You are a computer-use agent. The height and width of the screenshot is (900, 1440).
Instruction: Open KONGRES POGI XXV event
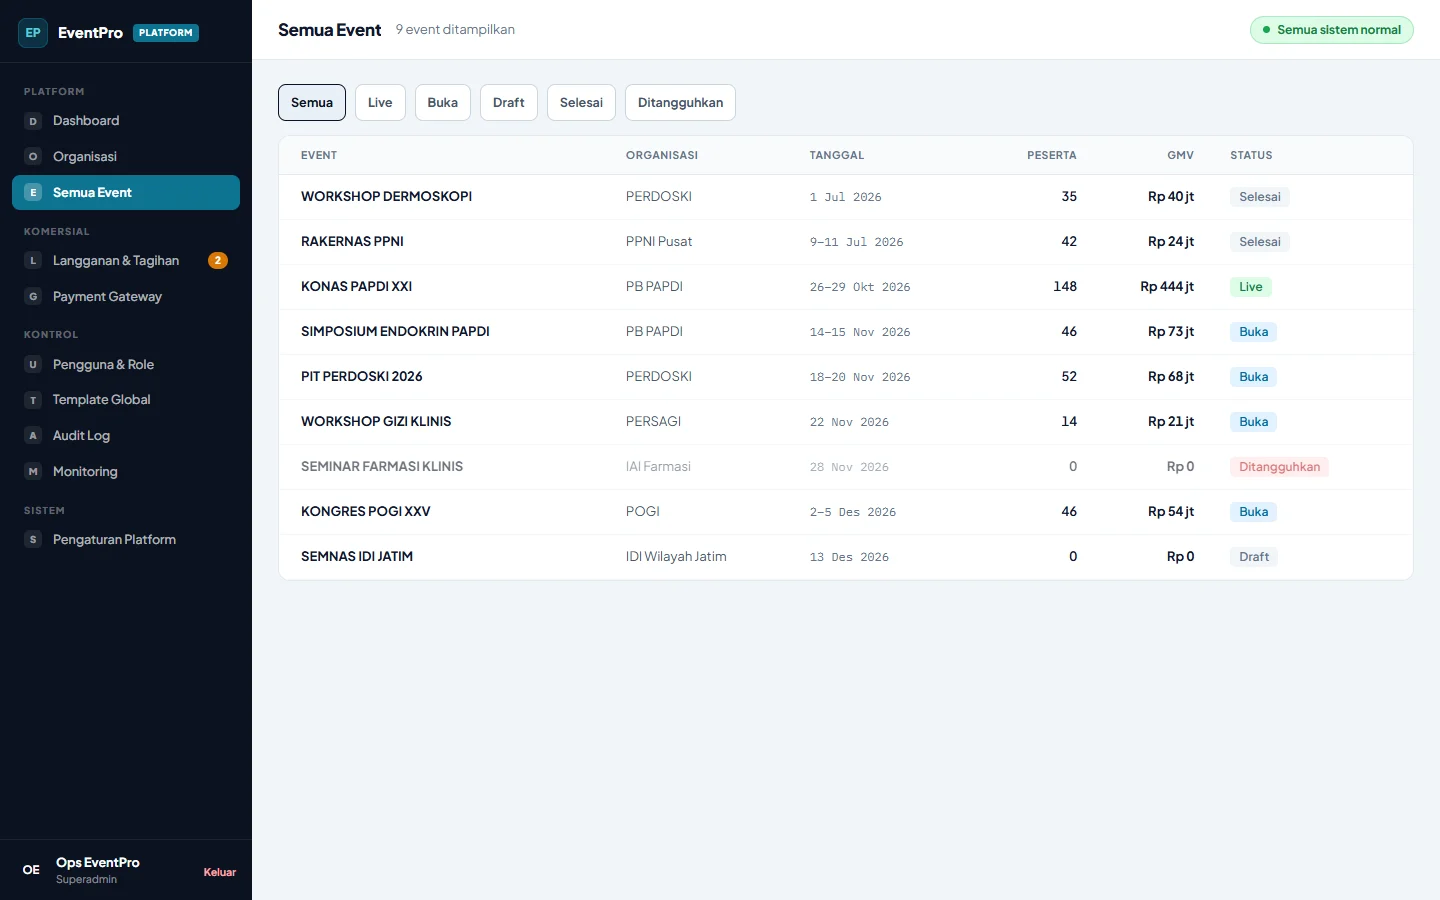846,512
